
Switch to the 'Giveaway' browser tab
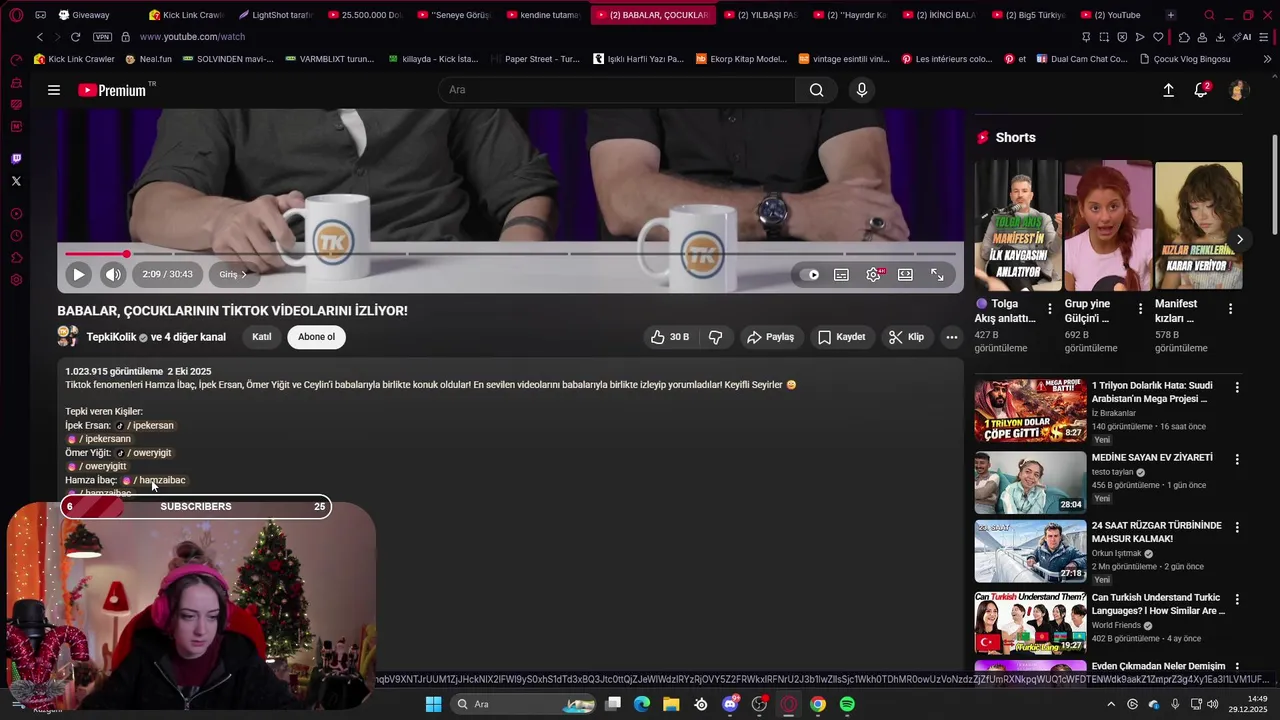pos(90,15)
